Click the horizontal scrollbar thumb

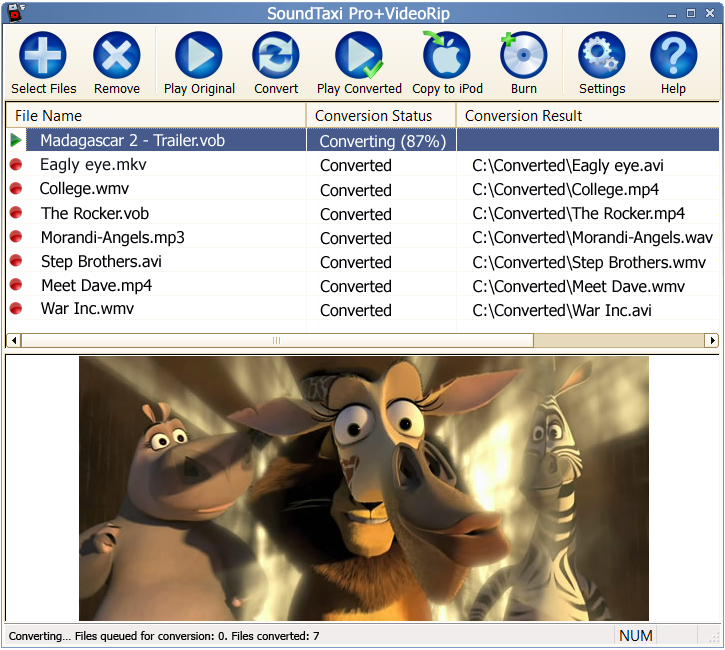click(277, 341)
